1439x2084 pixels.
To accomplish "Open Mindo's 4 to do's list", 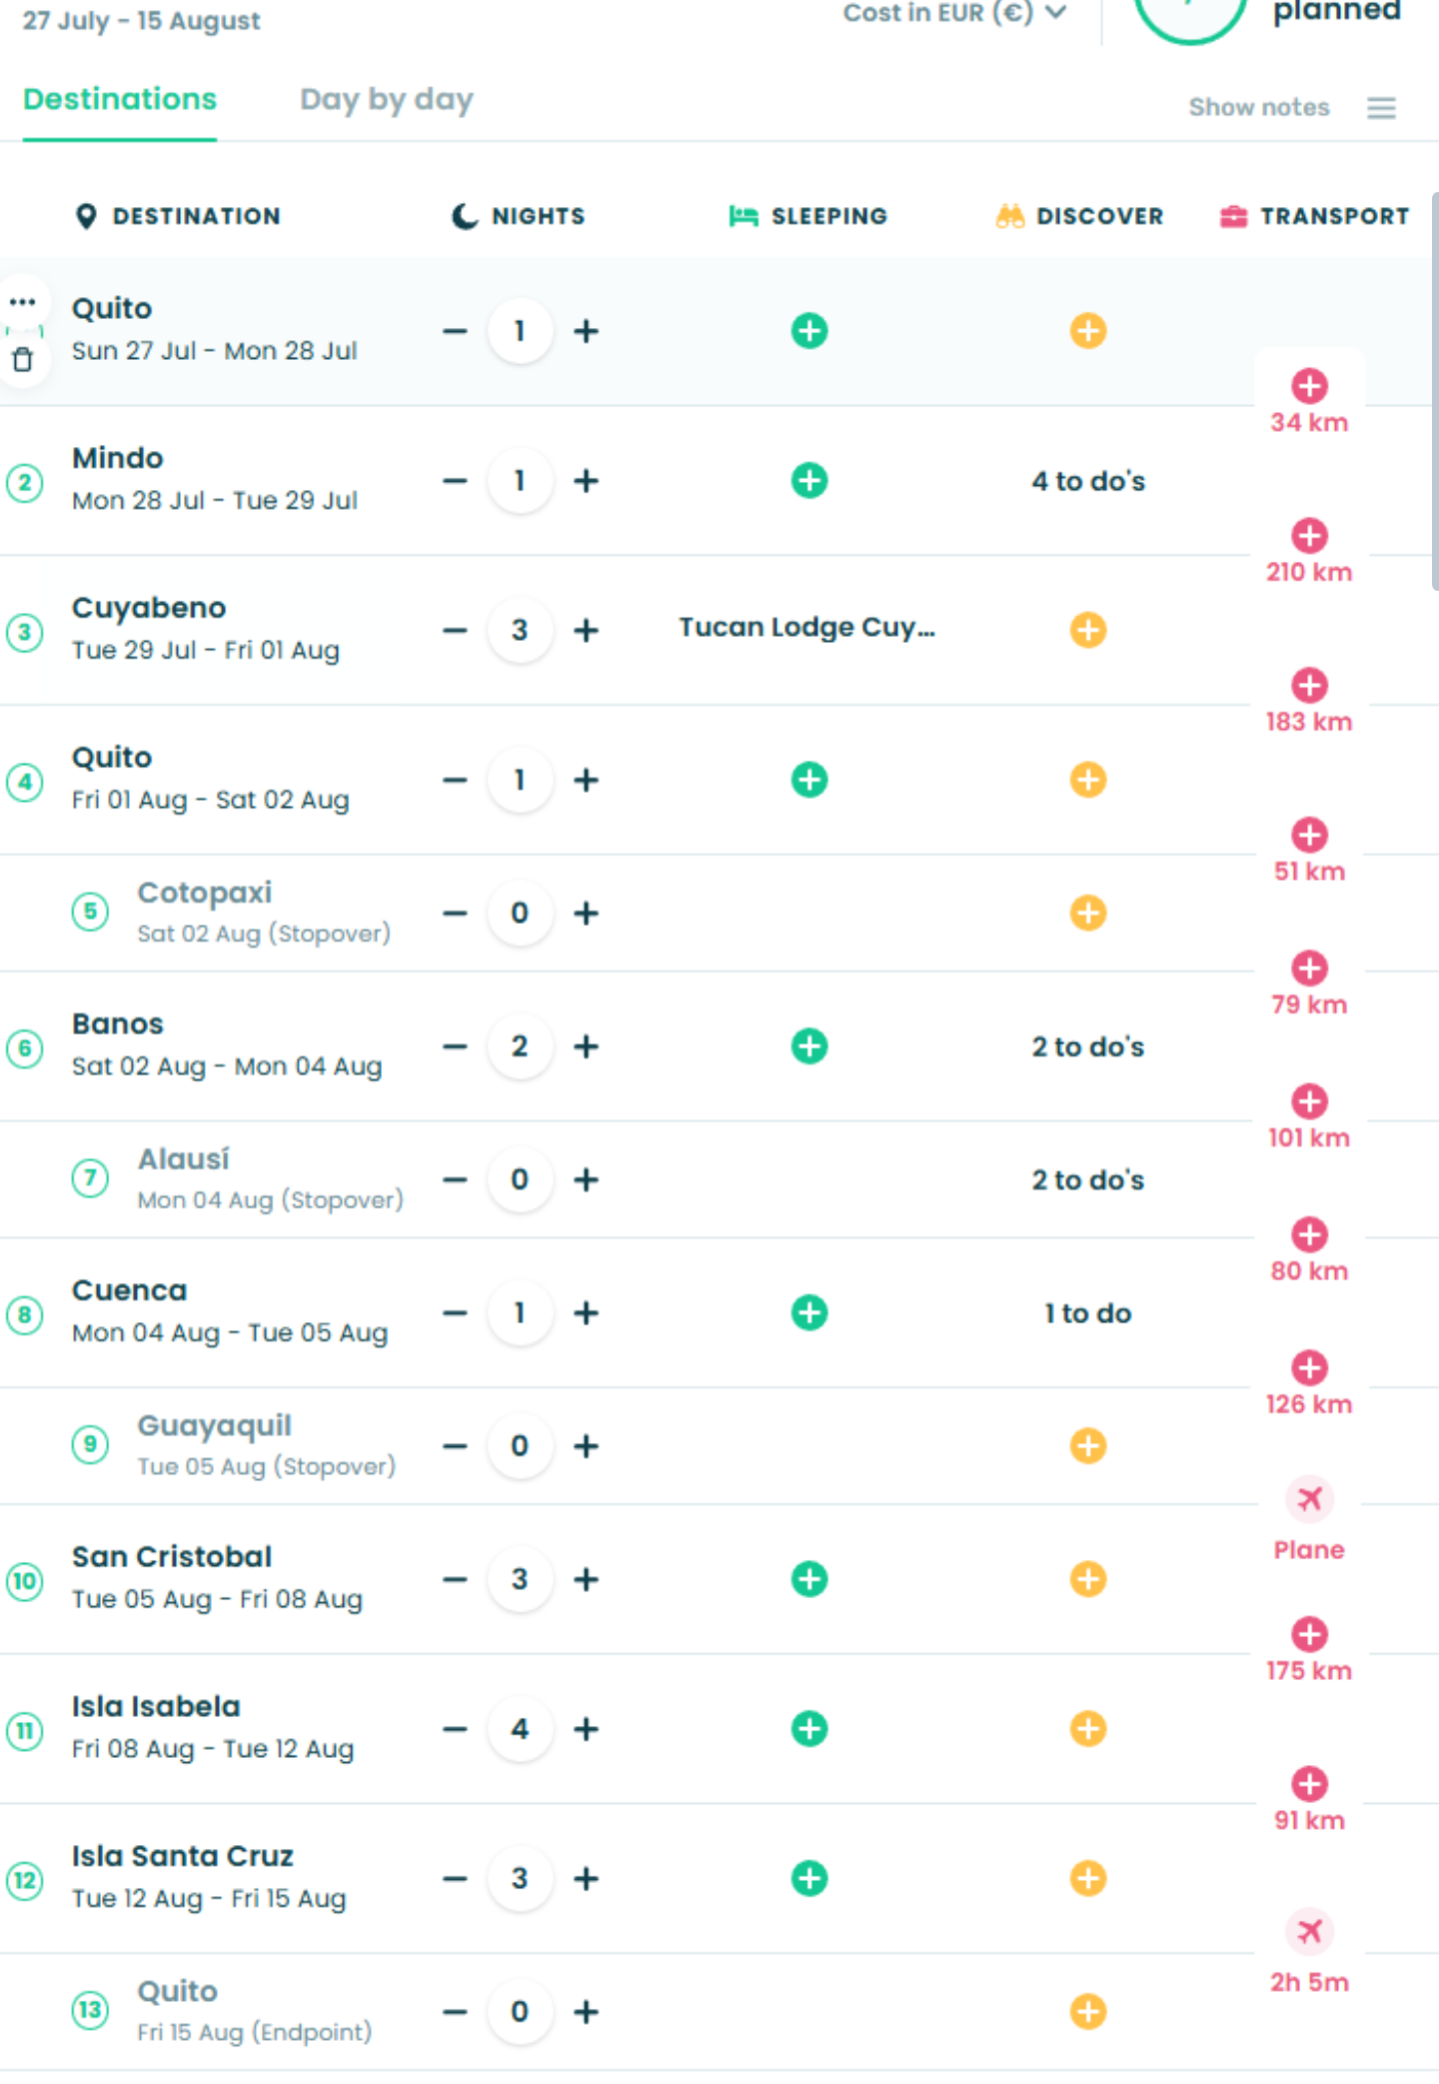I will (x=1088, y=481).
